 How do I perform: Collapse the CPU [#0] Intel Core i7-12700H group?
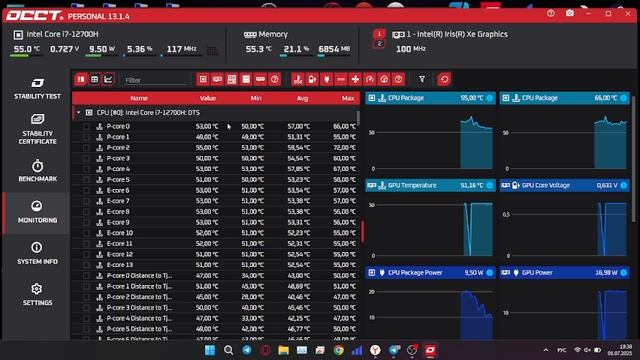pyautogui.click(x=78, y=113)
